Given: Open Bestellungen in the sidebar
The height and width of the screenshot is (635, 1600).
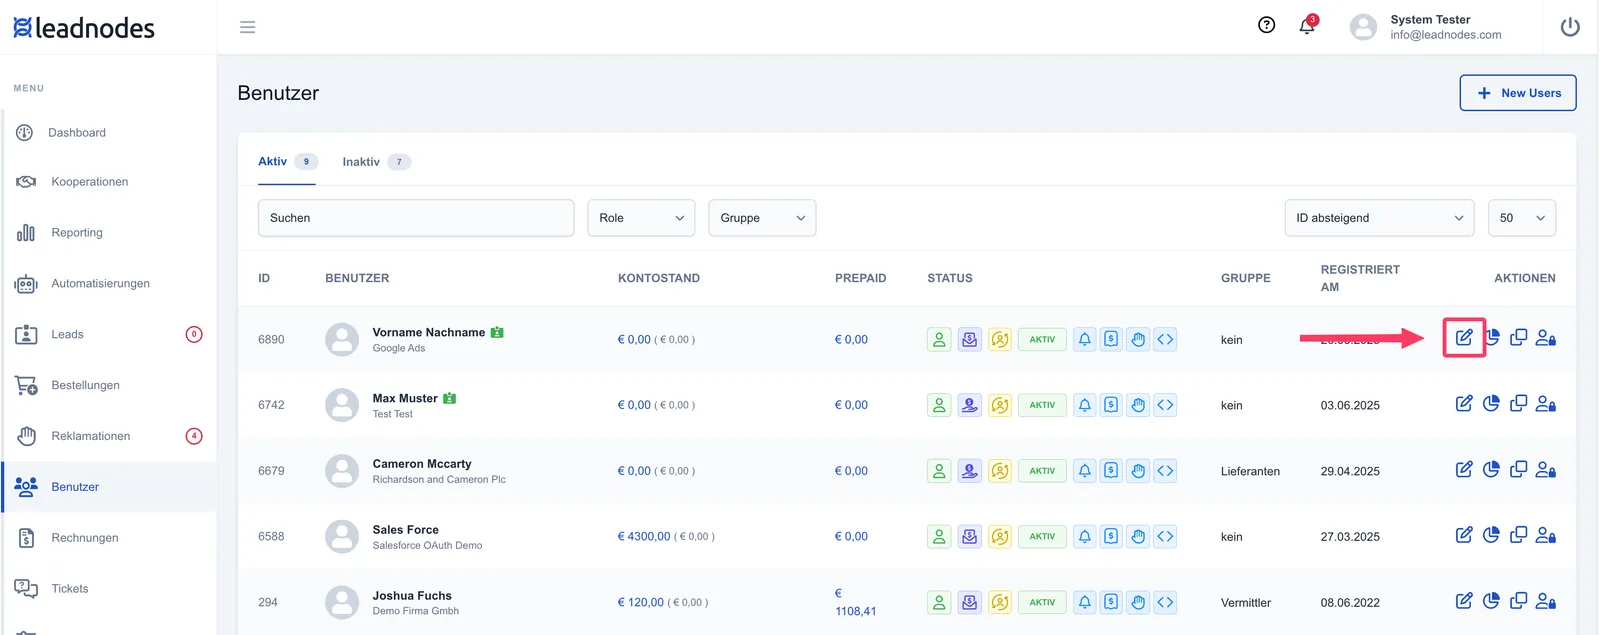Looking at the screenshot, I should pyautogui.click(x=86, y=385).
